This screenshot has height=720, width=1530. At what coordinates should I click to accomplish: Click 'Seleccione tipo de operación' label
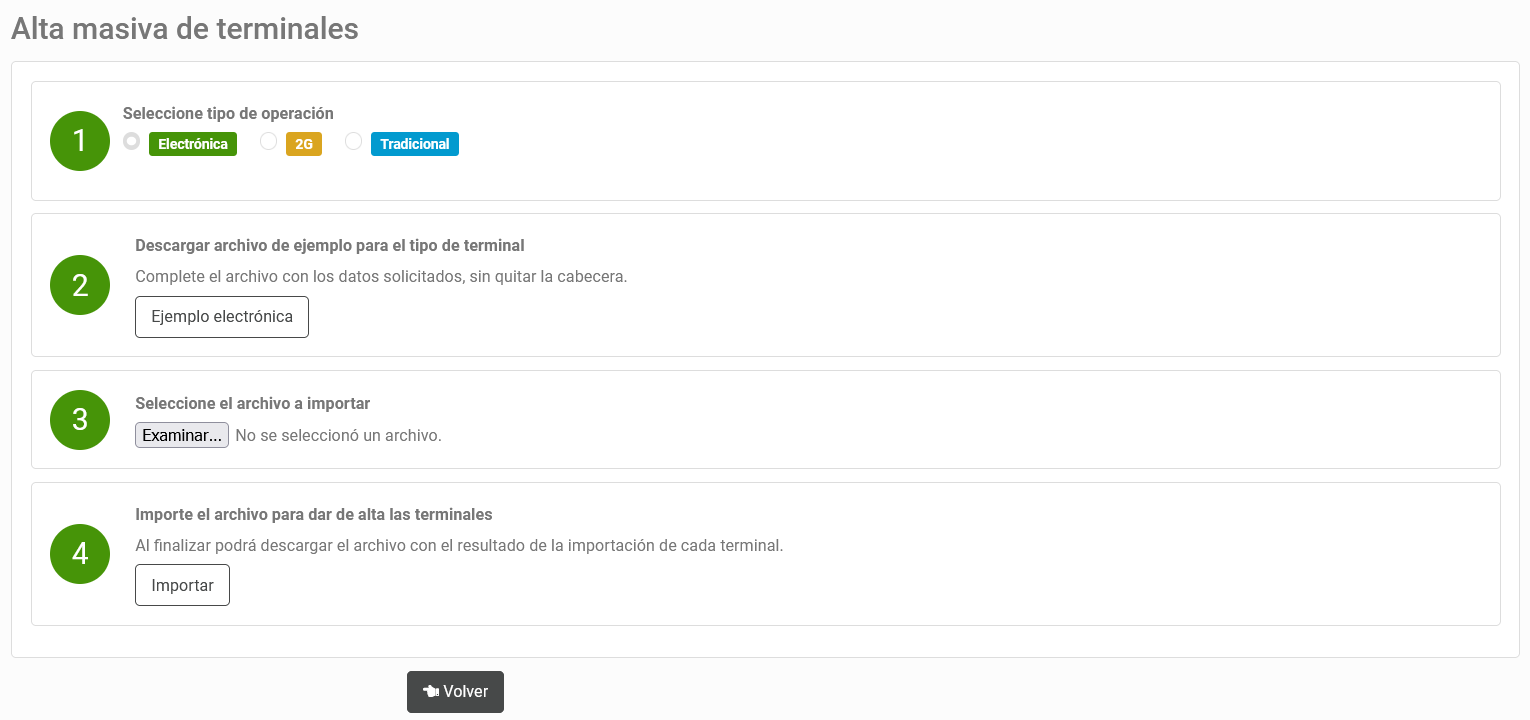coord(228,114)
